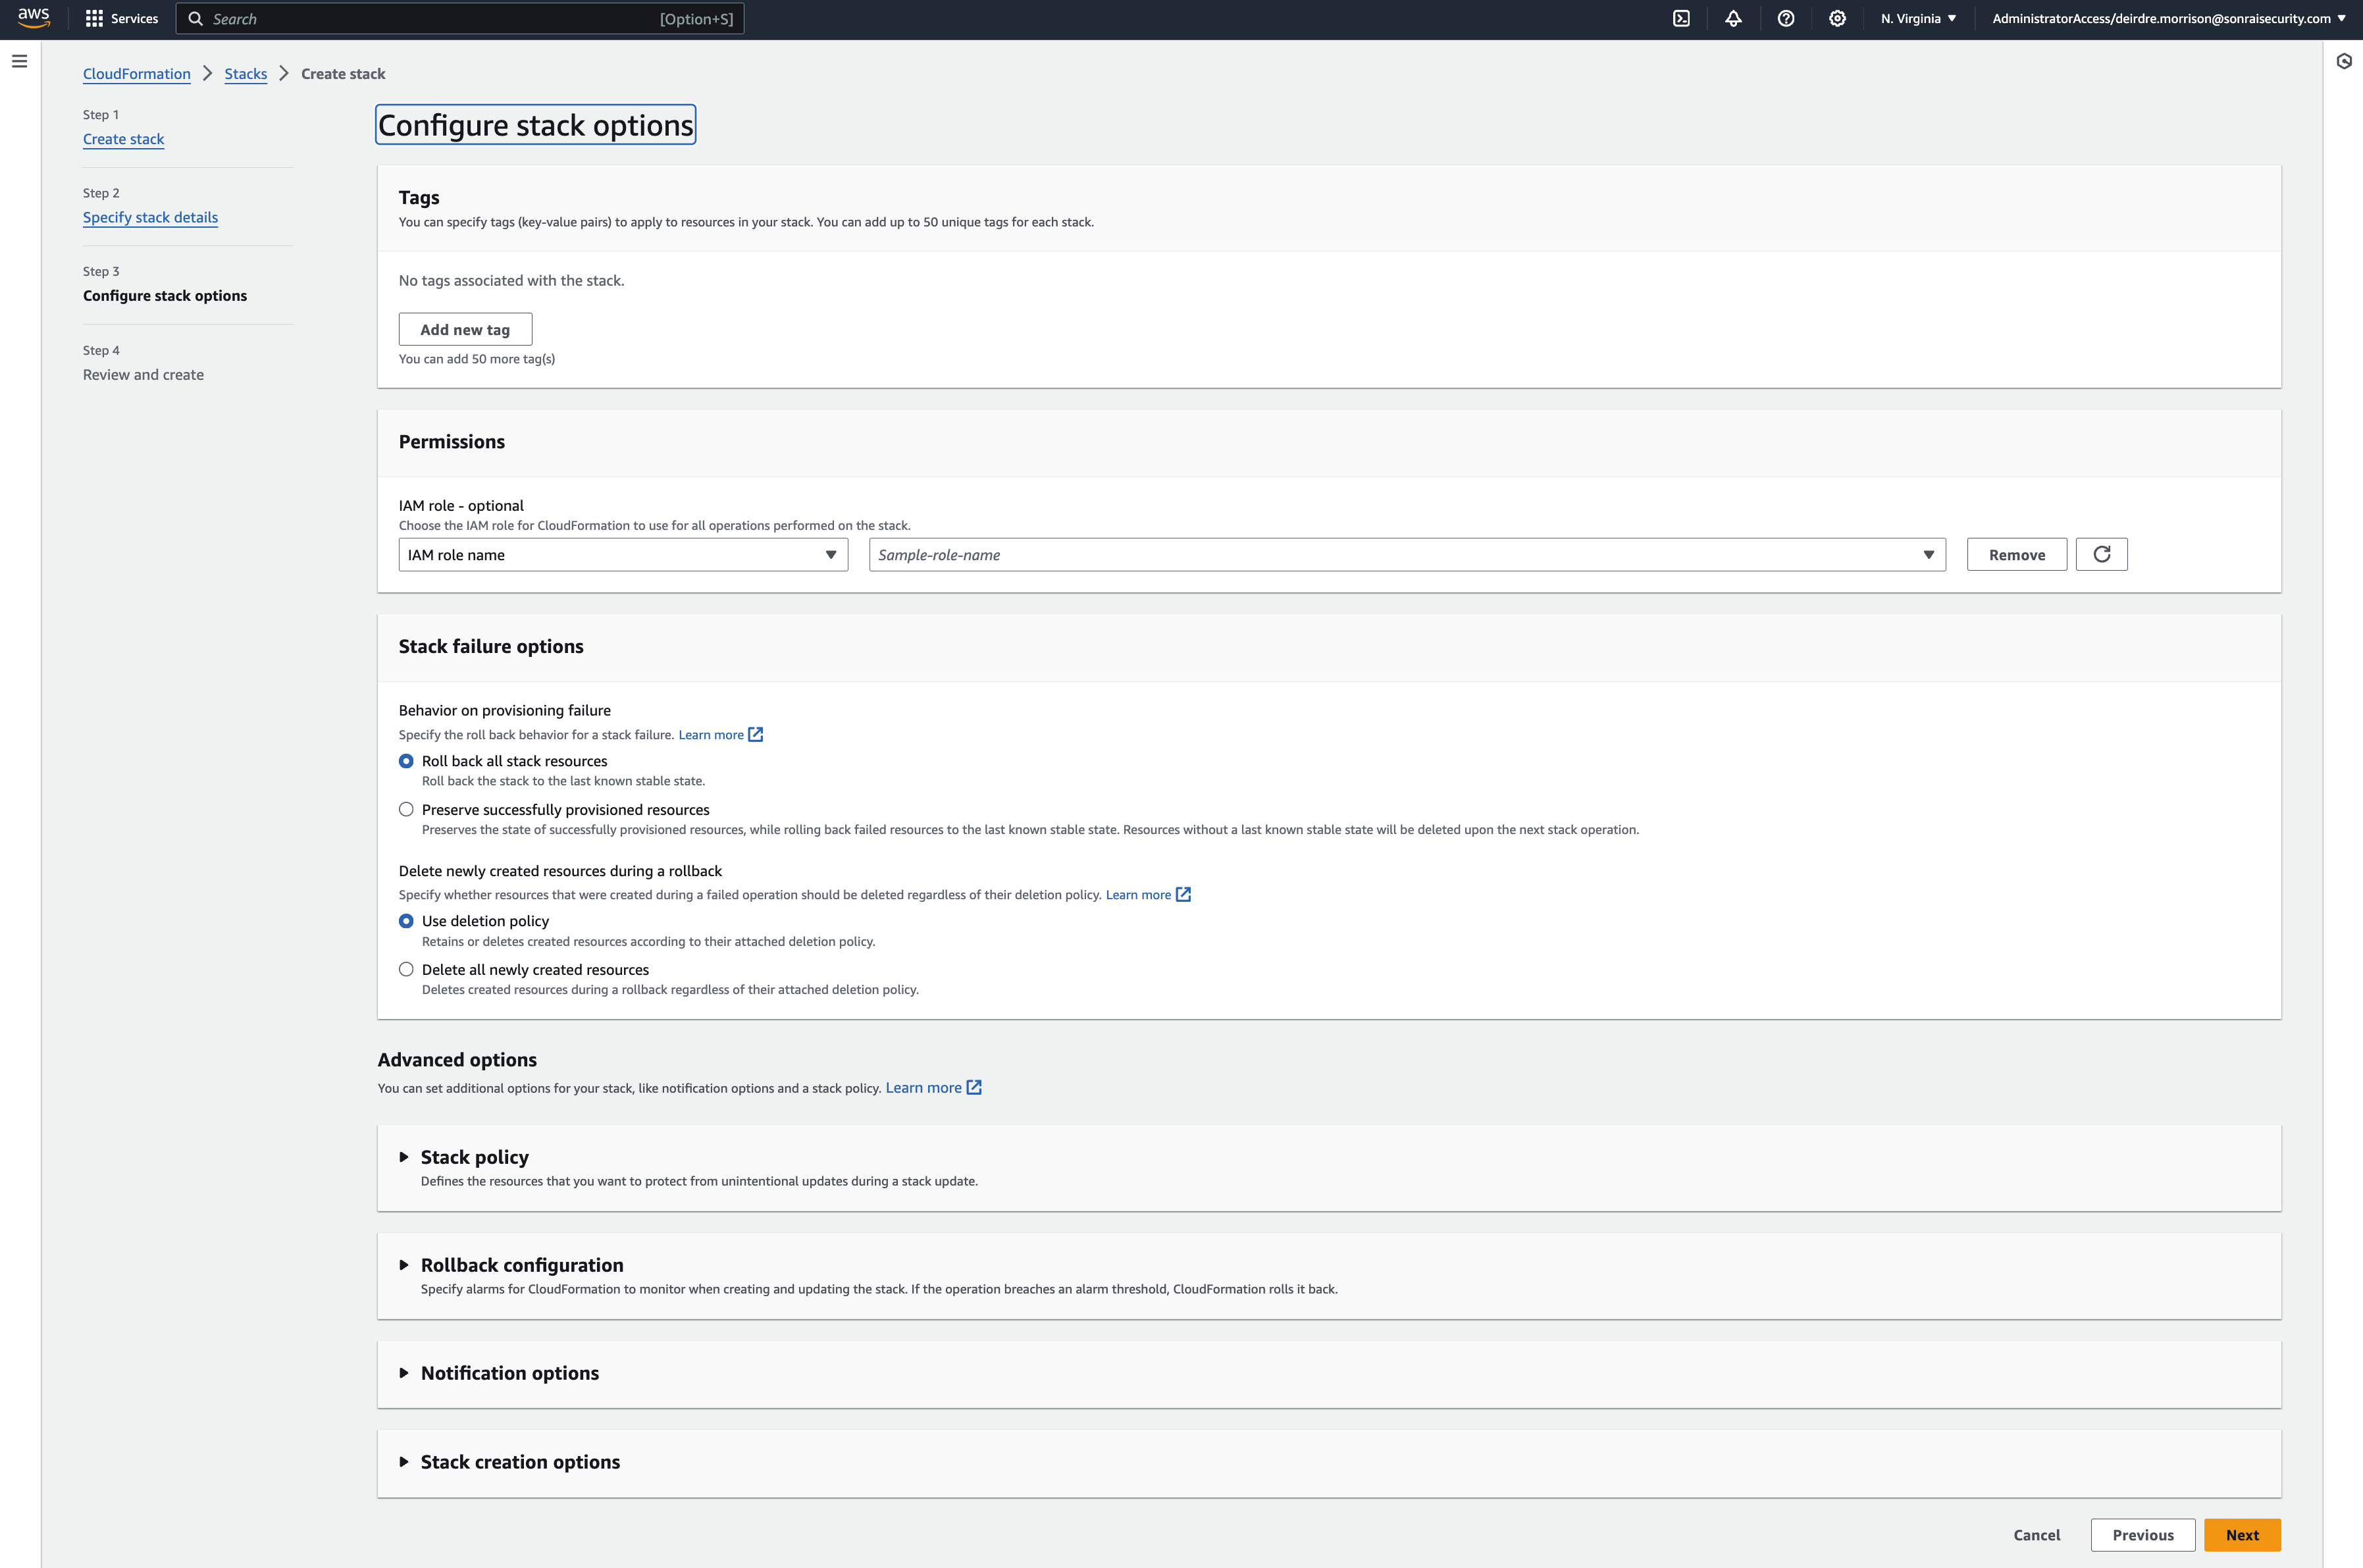The image size is (2363, 1568).
Task: Refresh the IAM role list
Action: 2101,554
